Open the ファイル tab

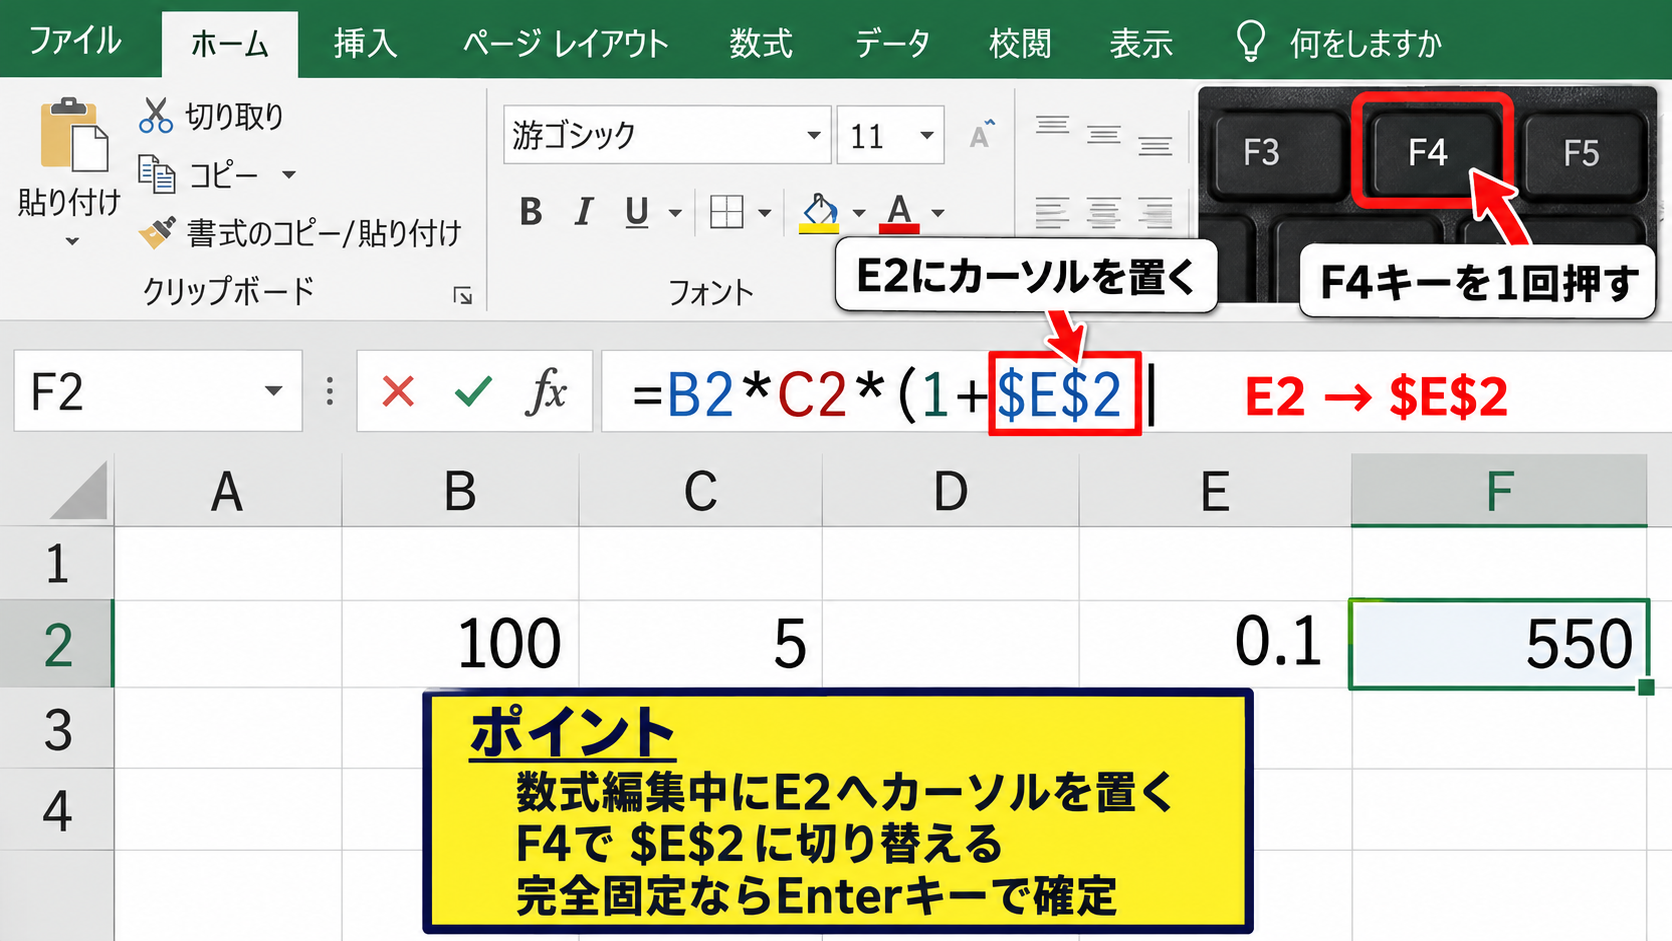coord(75,41)
